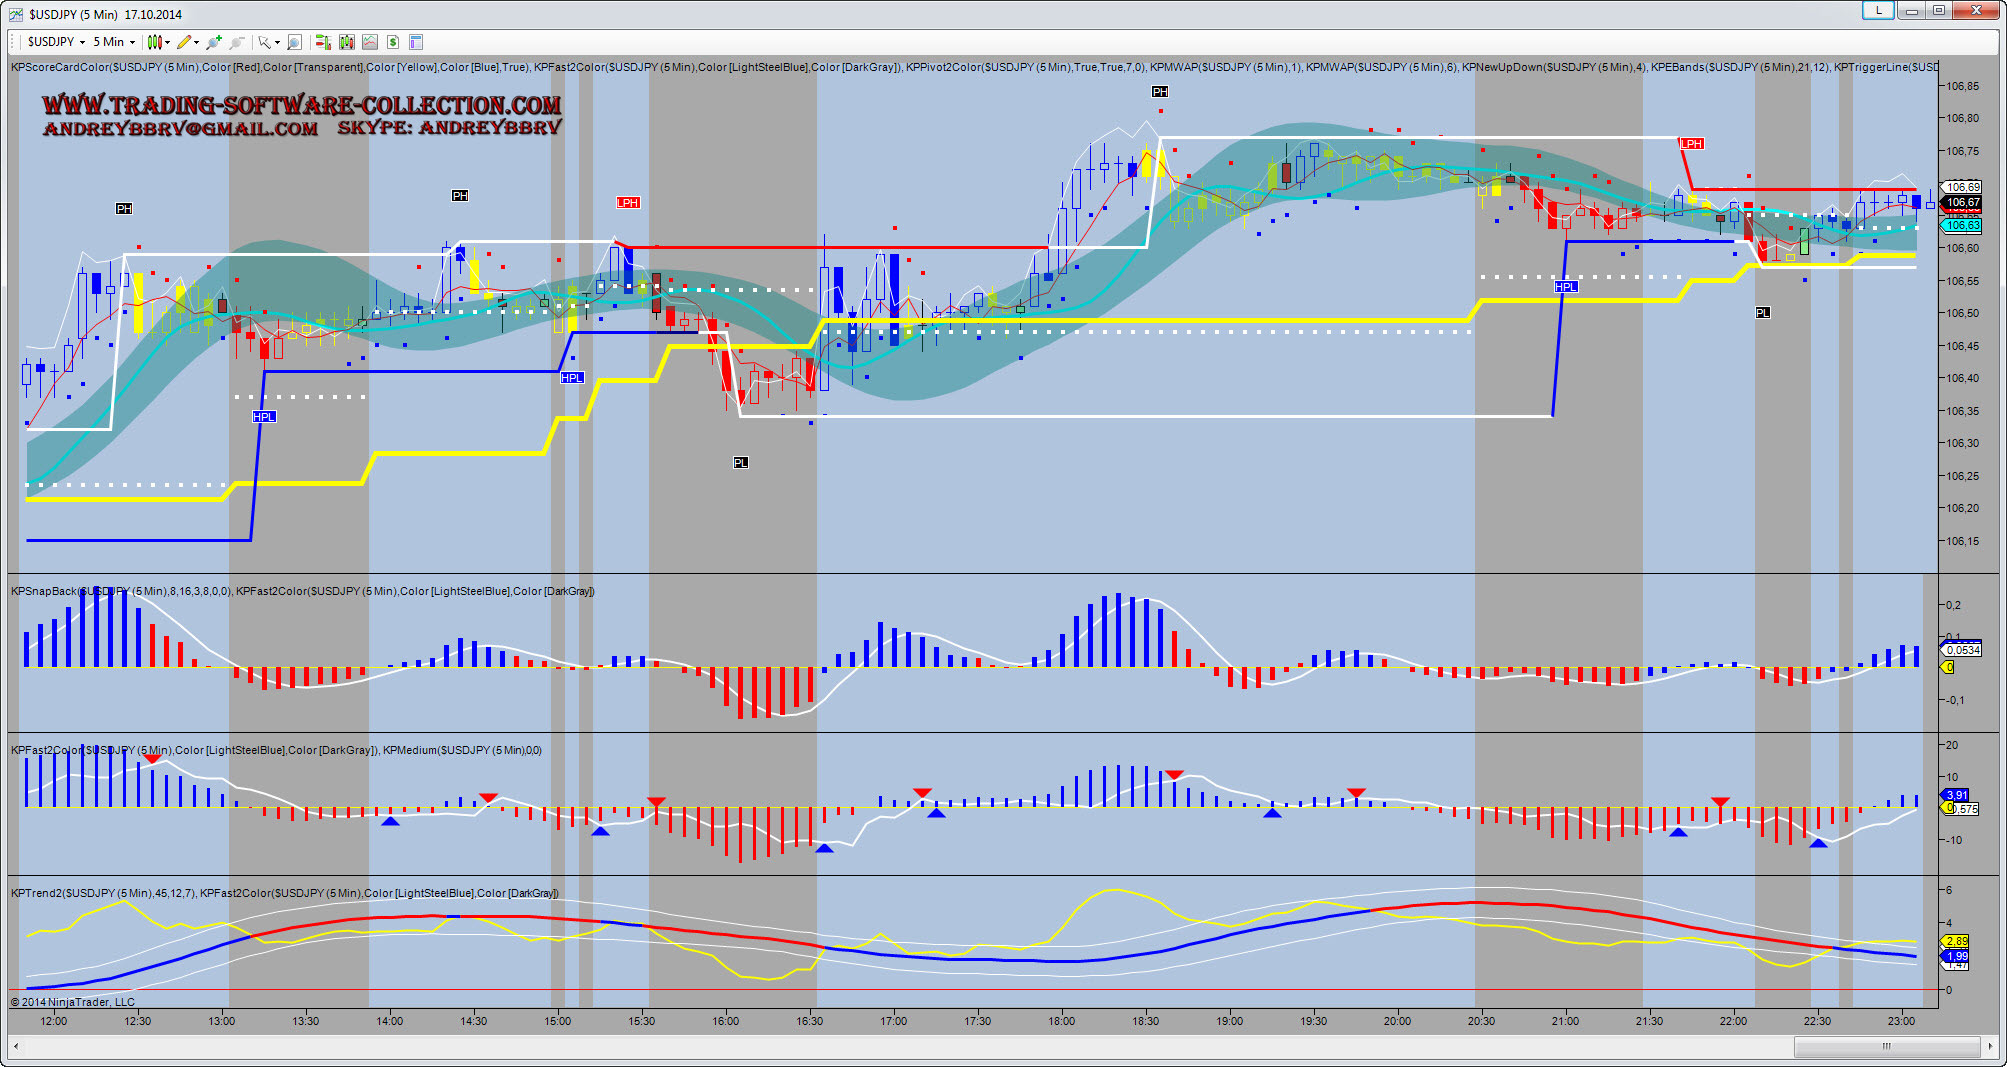Screen dimensions: 2007x1067
Task: Click the zoom in magnifier icon
Action: tap(214, 42)
